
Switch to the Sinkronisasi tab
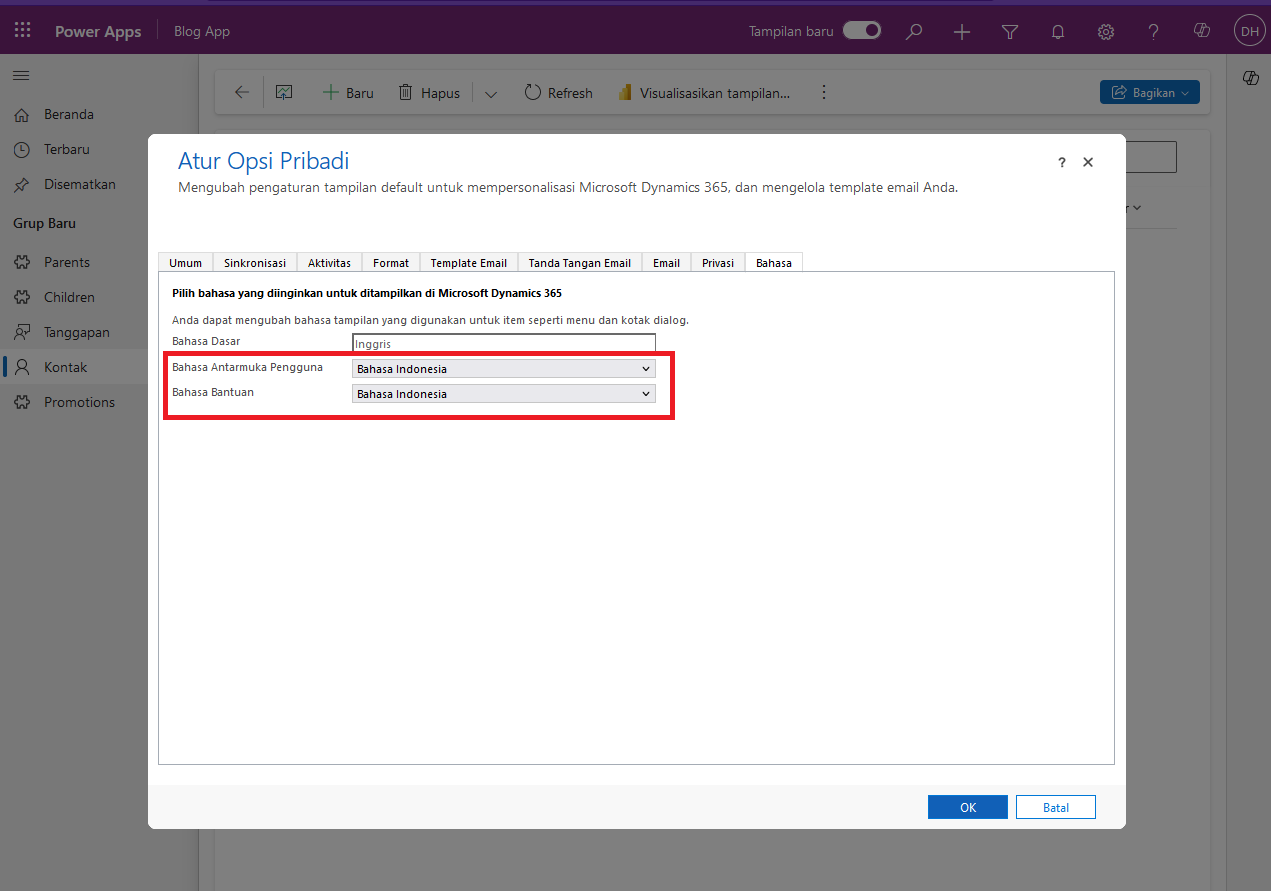(255, 263)
